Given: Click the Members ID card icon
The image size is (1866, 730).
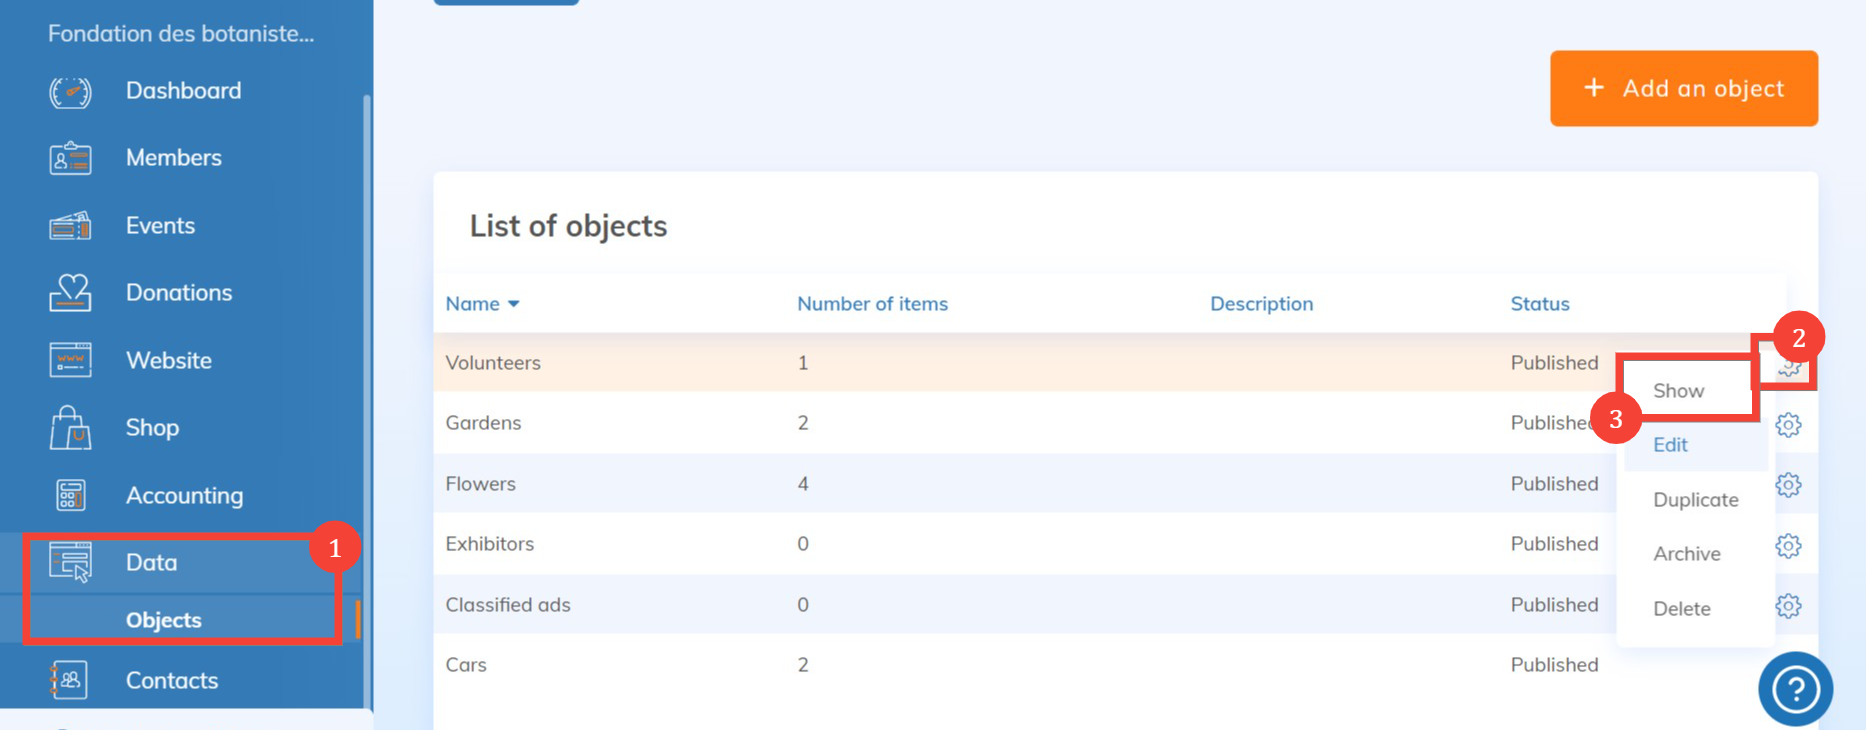Looking at the screenshot, I should [70, 159].
